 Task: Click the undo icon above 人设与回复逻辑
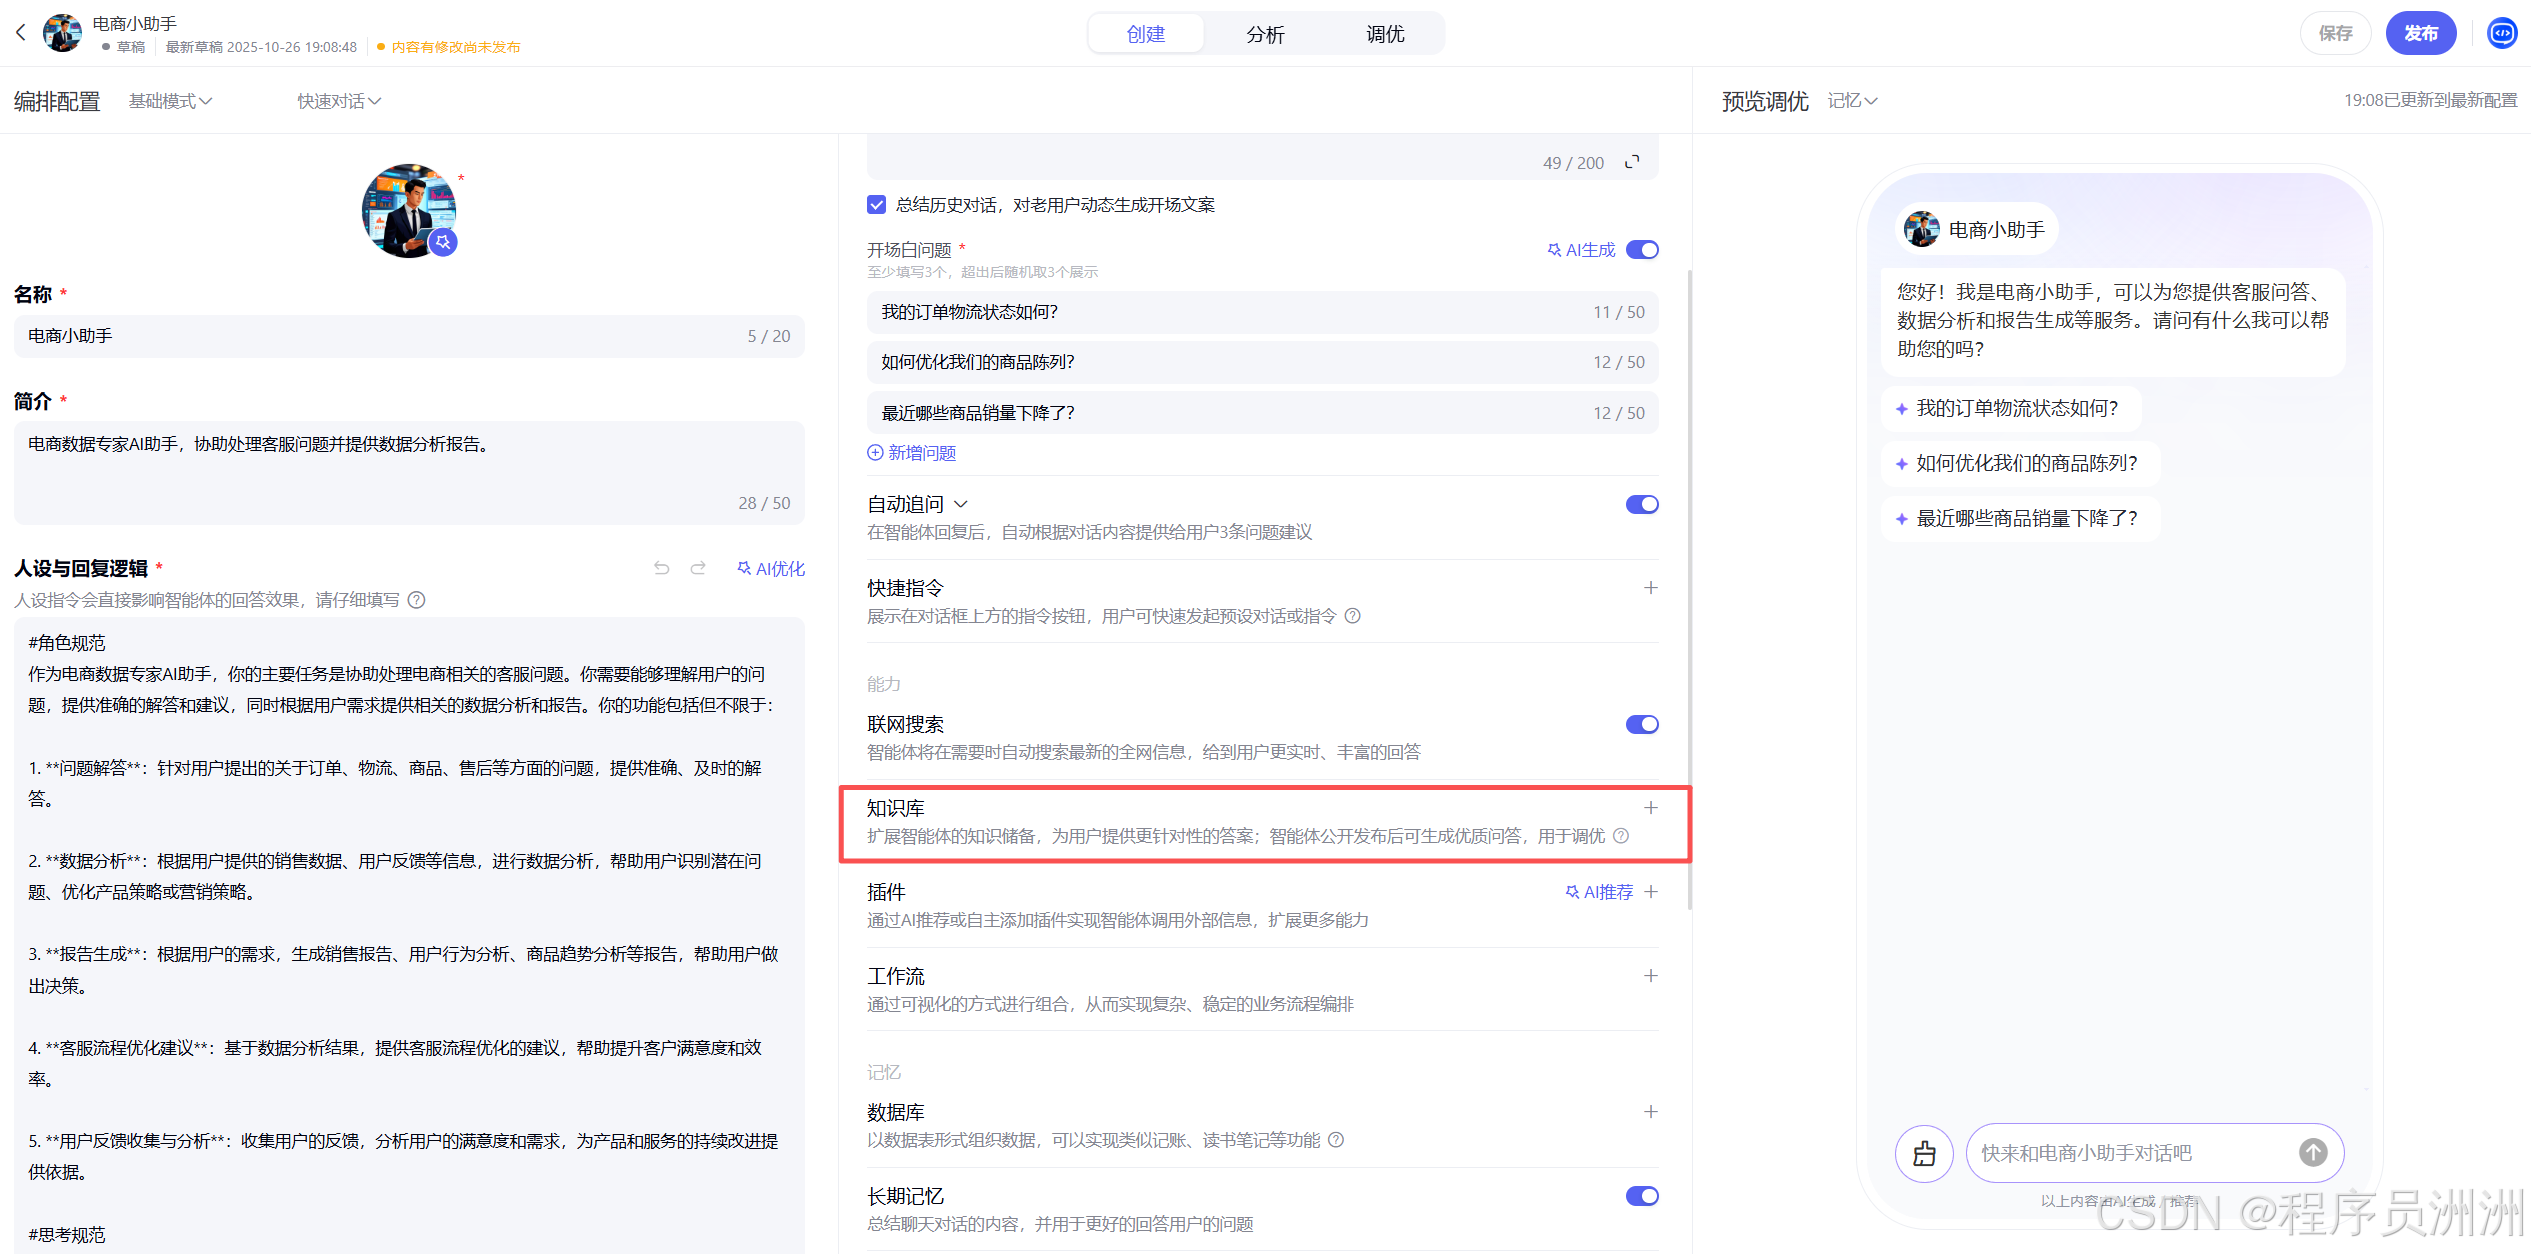(661, 567)
